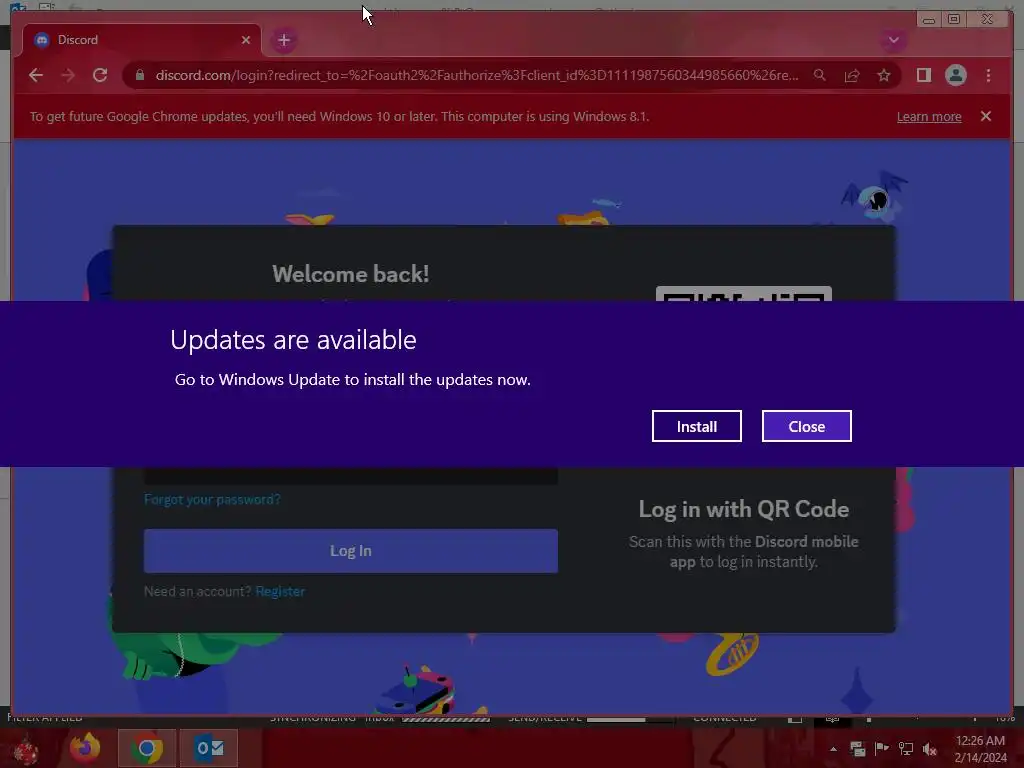Click Forgot your password link
1024x768 pixels.
click(x=212, y=500)
